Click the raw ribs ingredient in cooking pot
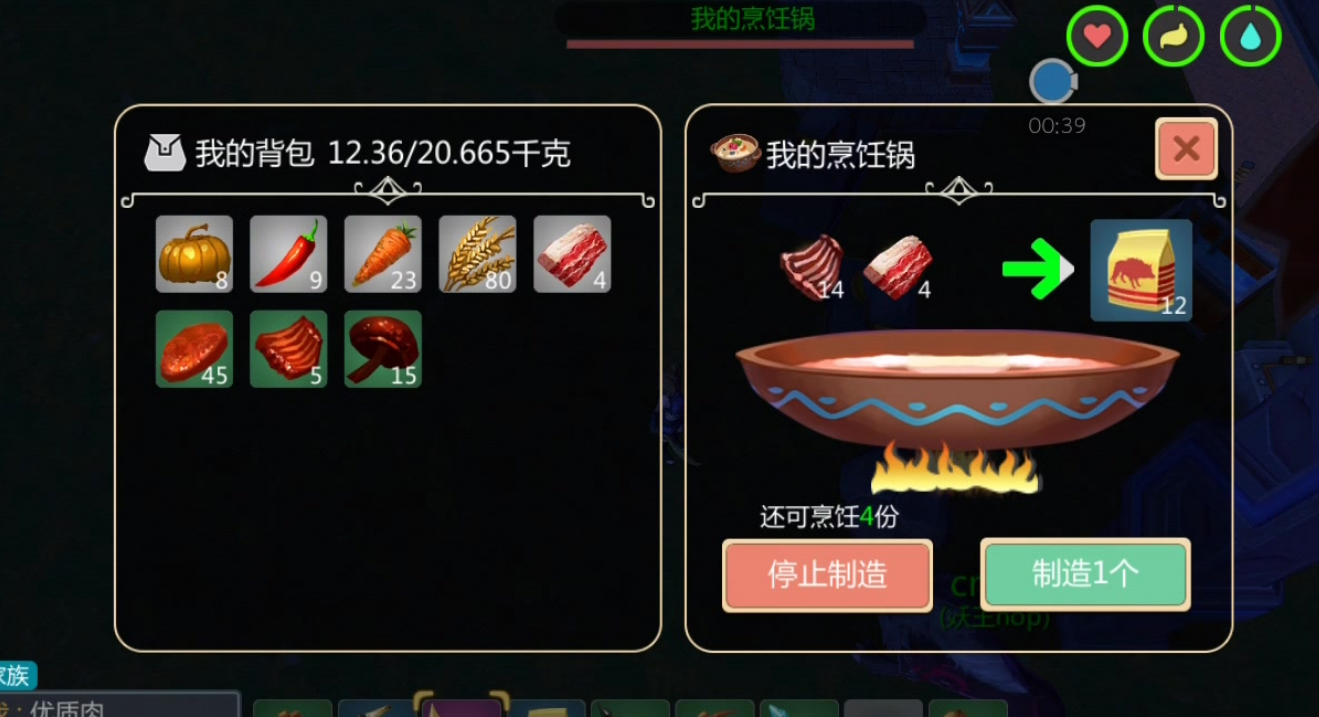This screenshot has height=717, width=1319. tap(813, 267)
